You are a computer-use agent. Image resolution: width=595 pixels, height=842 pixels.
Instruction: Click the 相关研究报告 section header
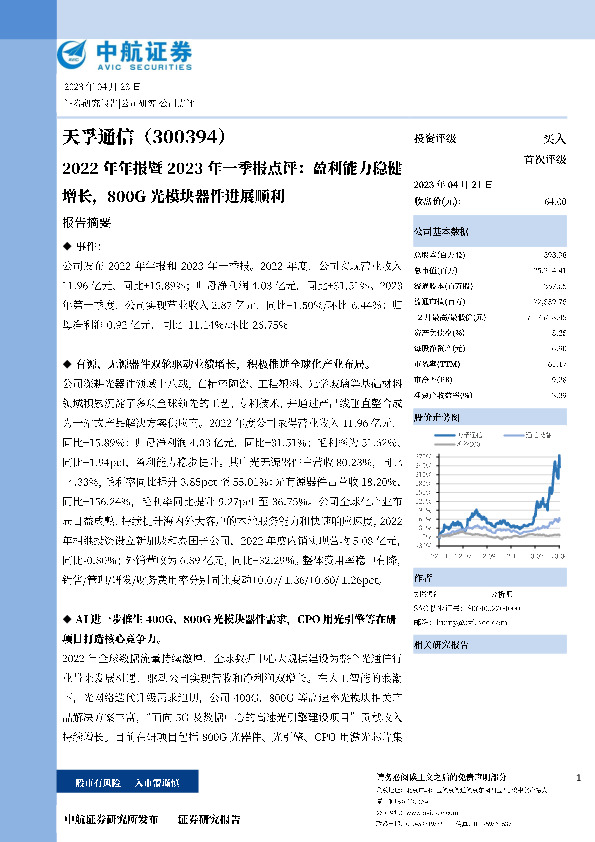click(490, 644)
